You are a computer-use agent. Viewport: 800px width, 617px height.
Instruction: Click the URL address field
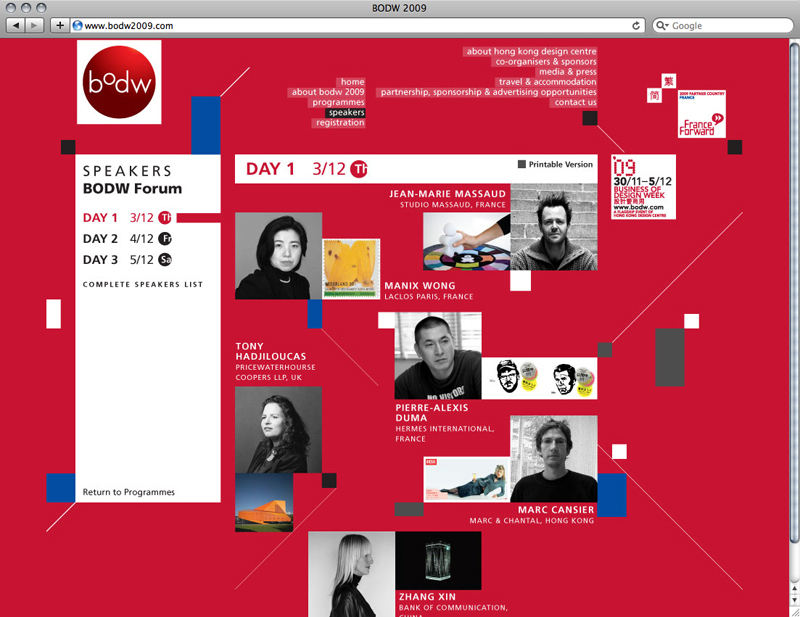click(357, 26)
